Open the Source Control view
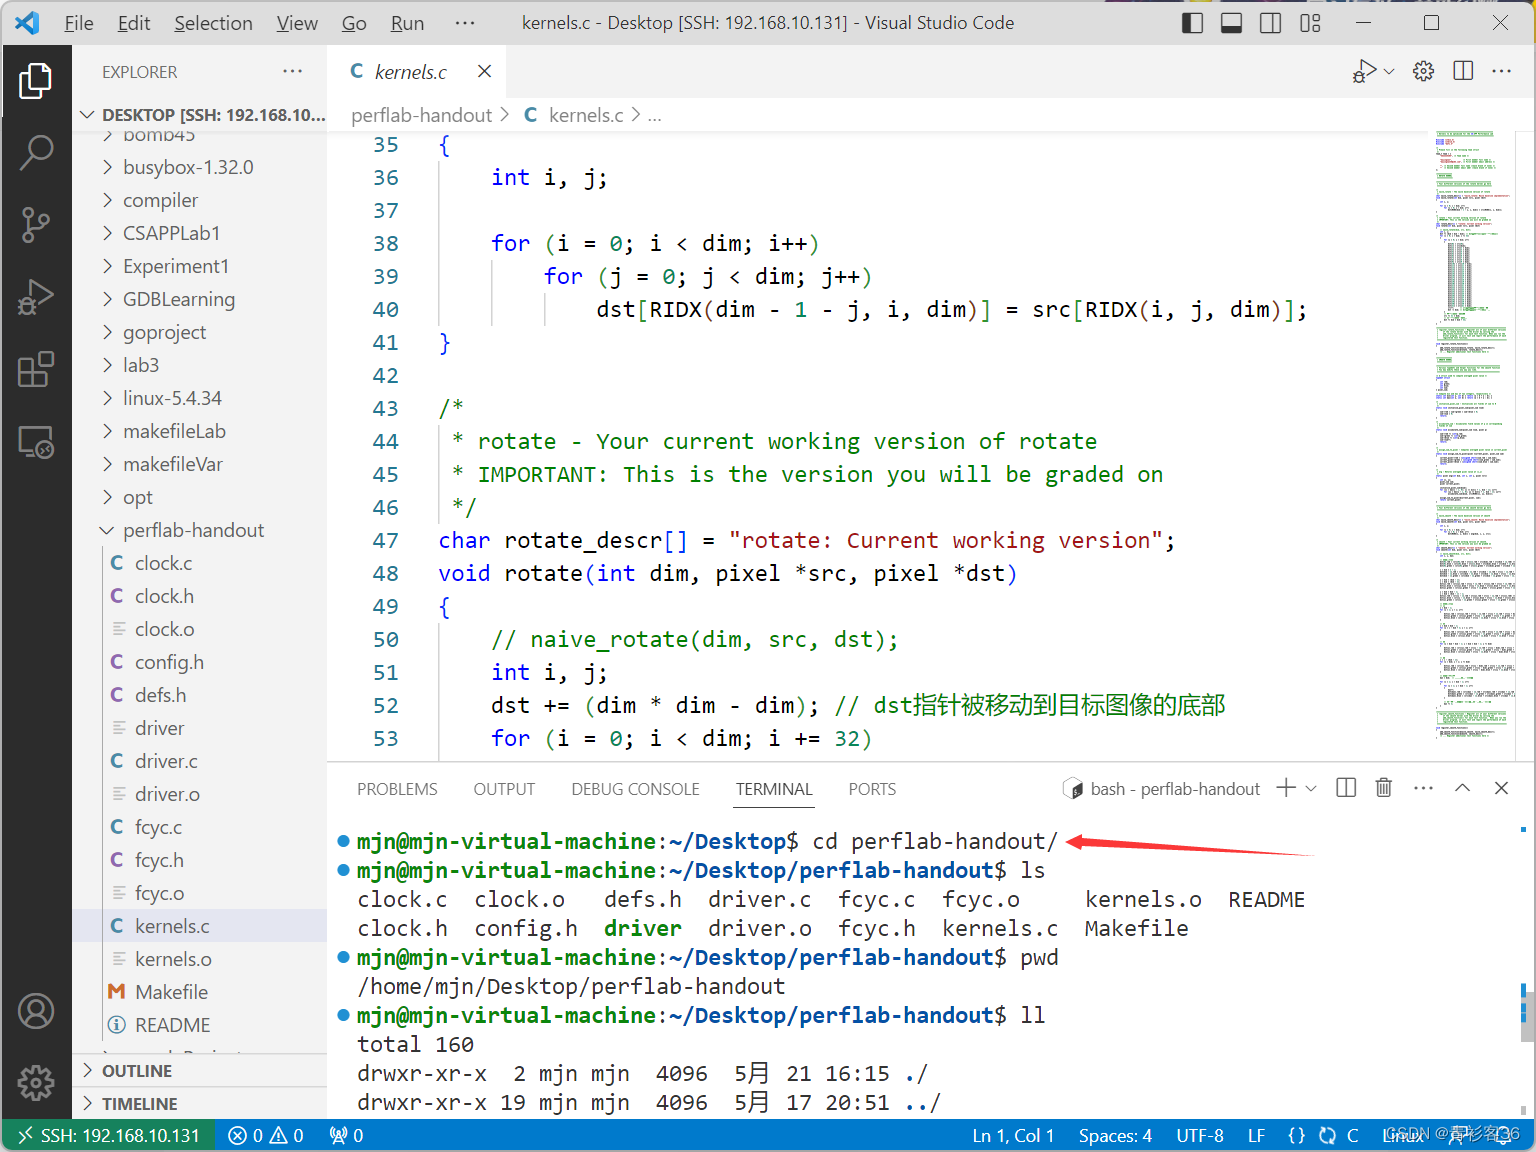The width and height of the screenshot is (1536, 1152). [x=36, y=225]
